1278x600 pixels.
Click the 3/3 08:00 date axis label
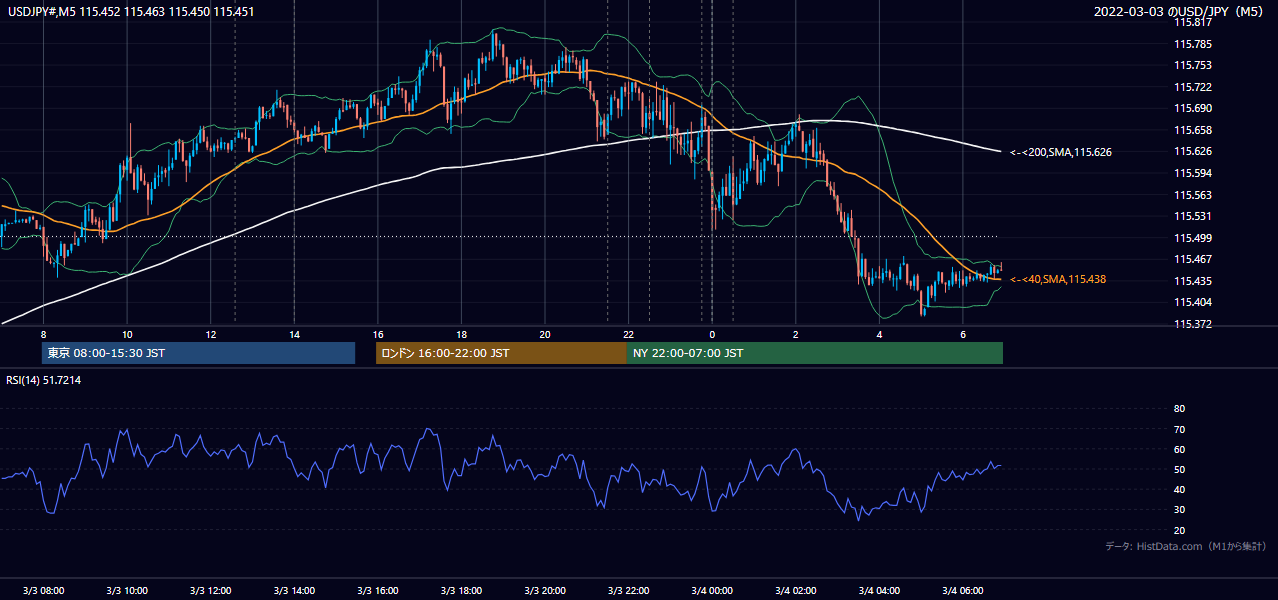click(43, 590)
